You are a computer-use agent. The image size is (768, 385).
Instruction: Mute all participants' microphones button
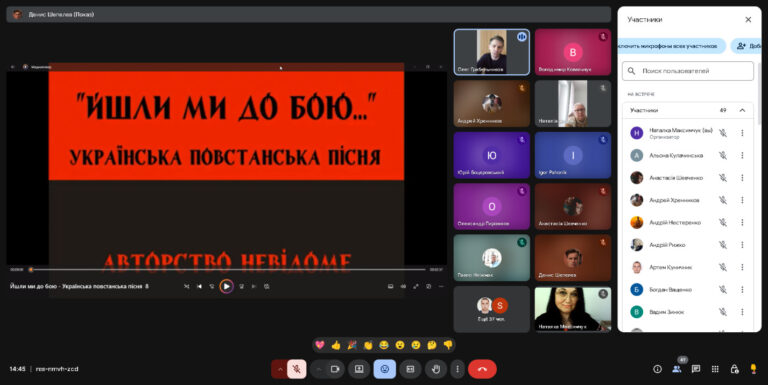point(671,46)
